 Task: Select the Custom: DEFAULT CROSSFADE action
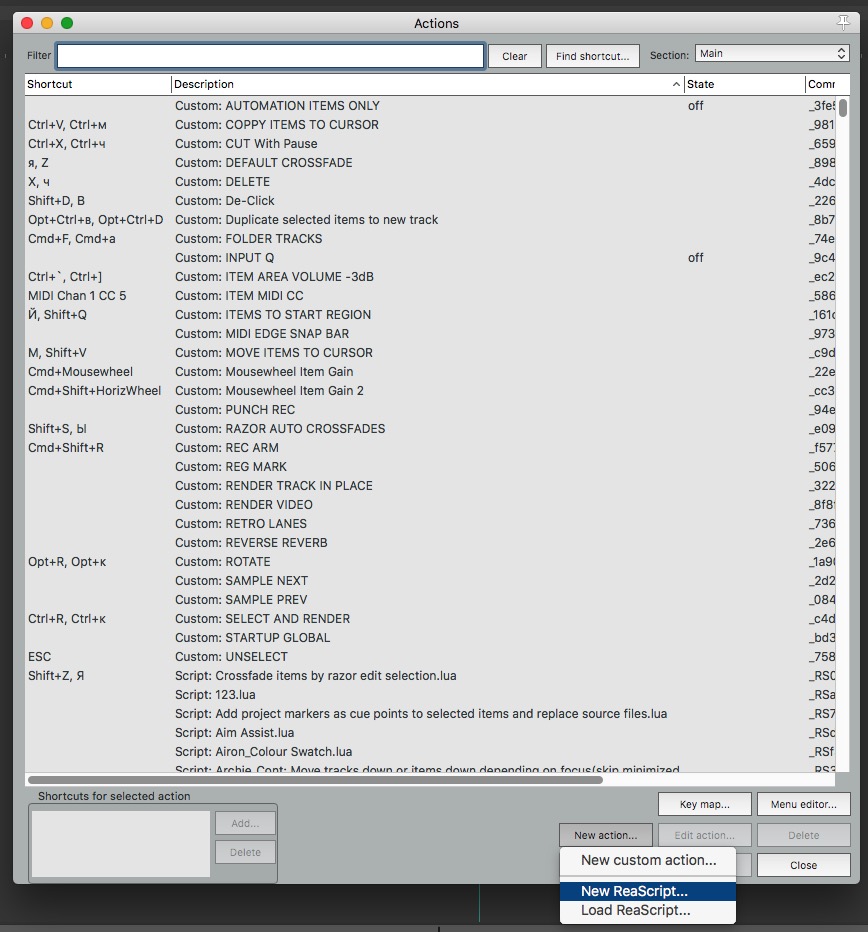click(430, 163)
